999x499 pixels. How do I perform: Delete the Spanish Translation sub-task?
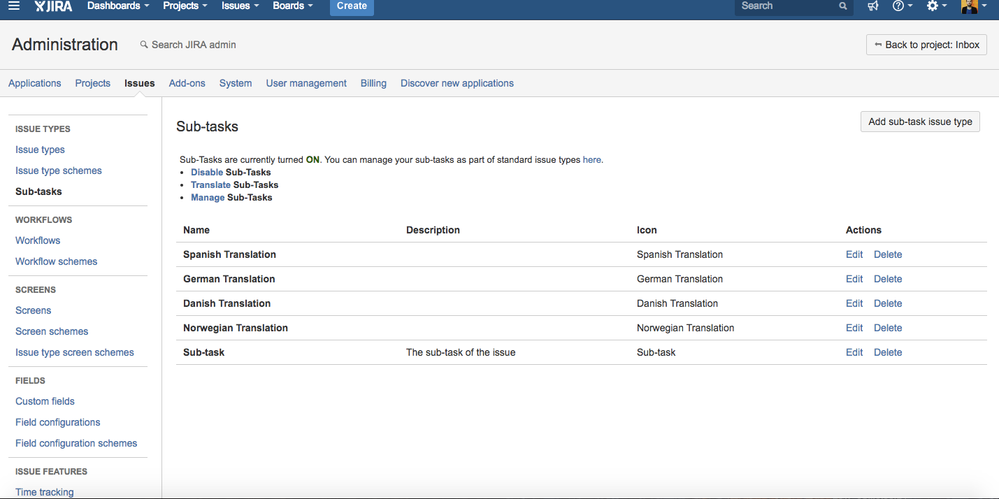[888, 254]
